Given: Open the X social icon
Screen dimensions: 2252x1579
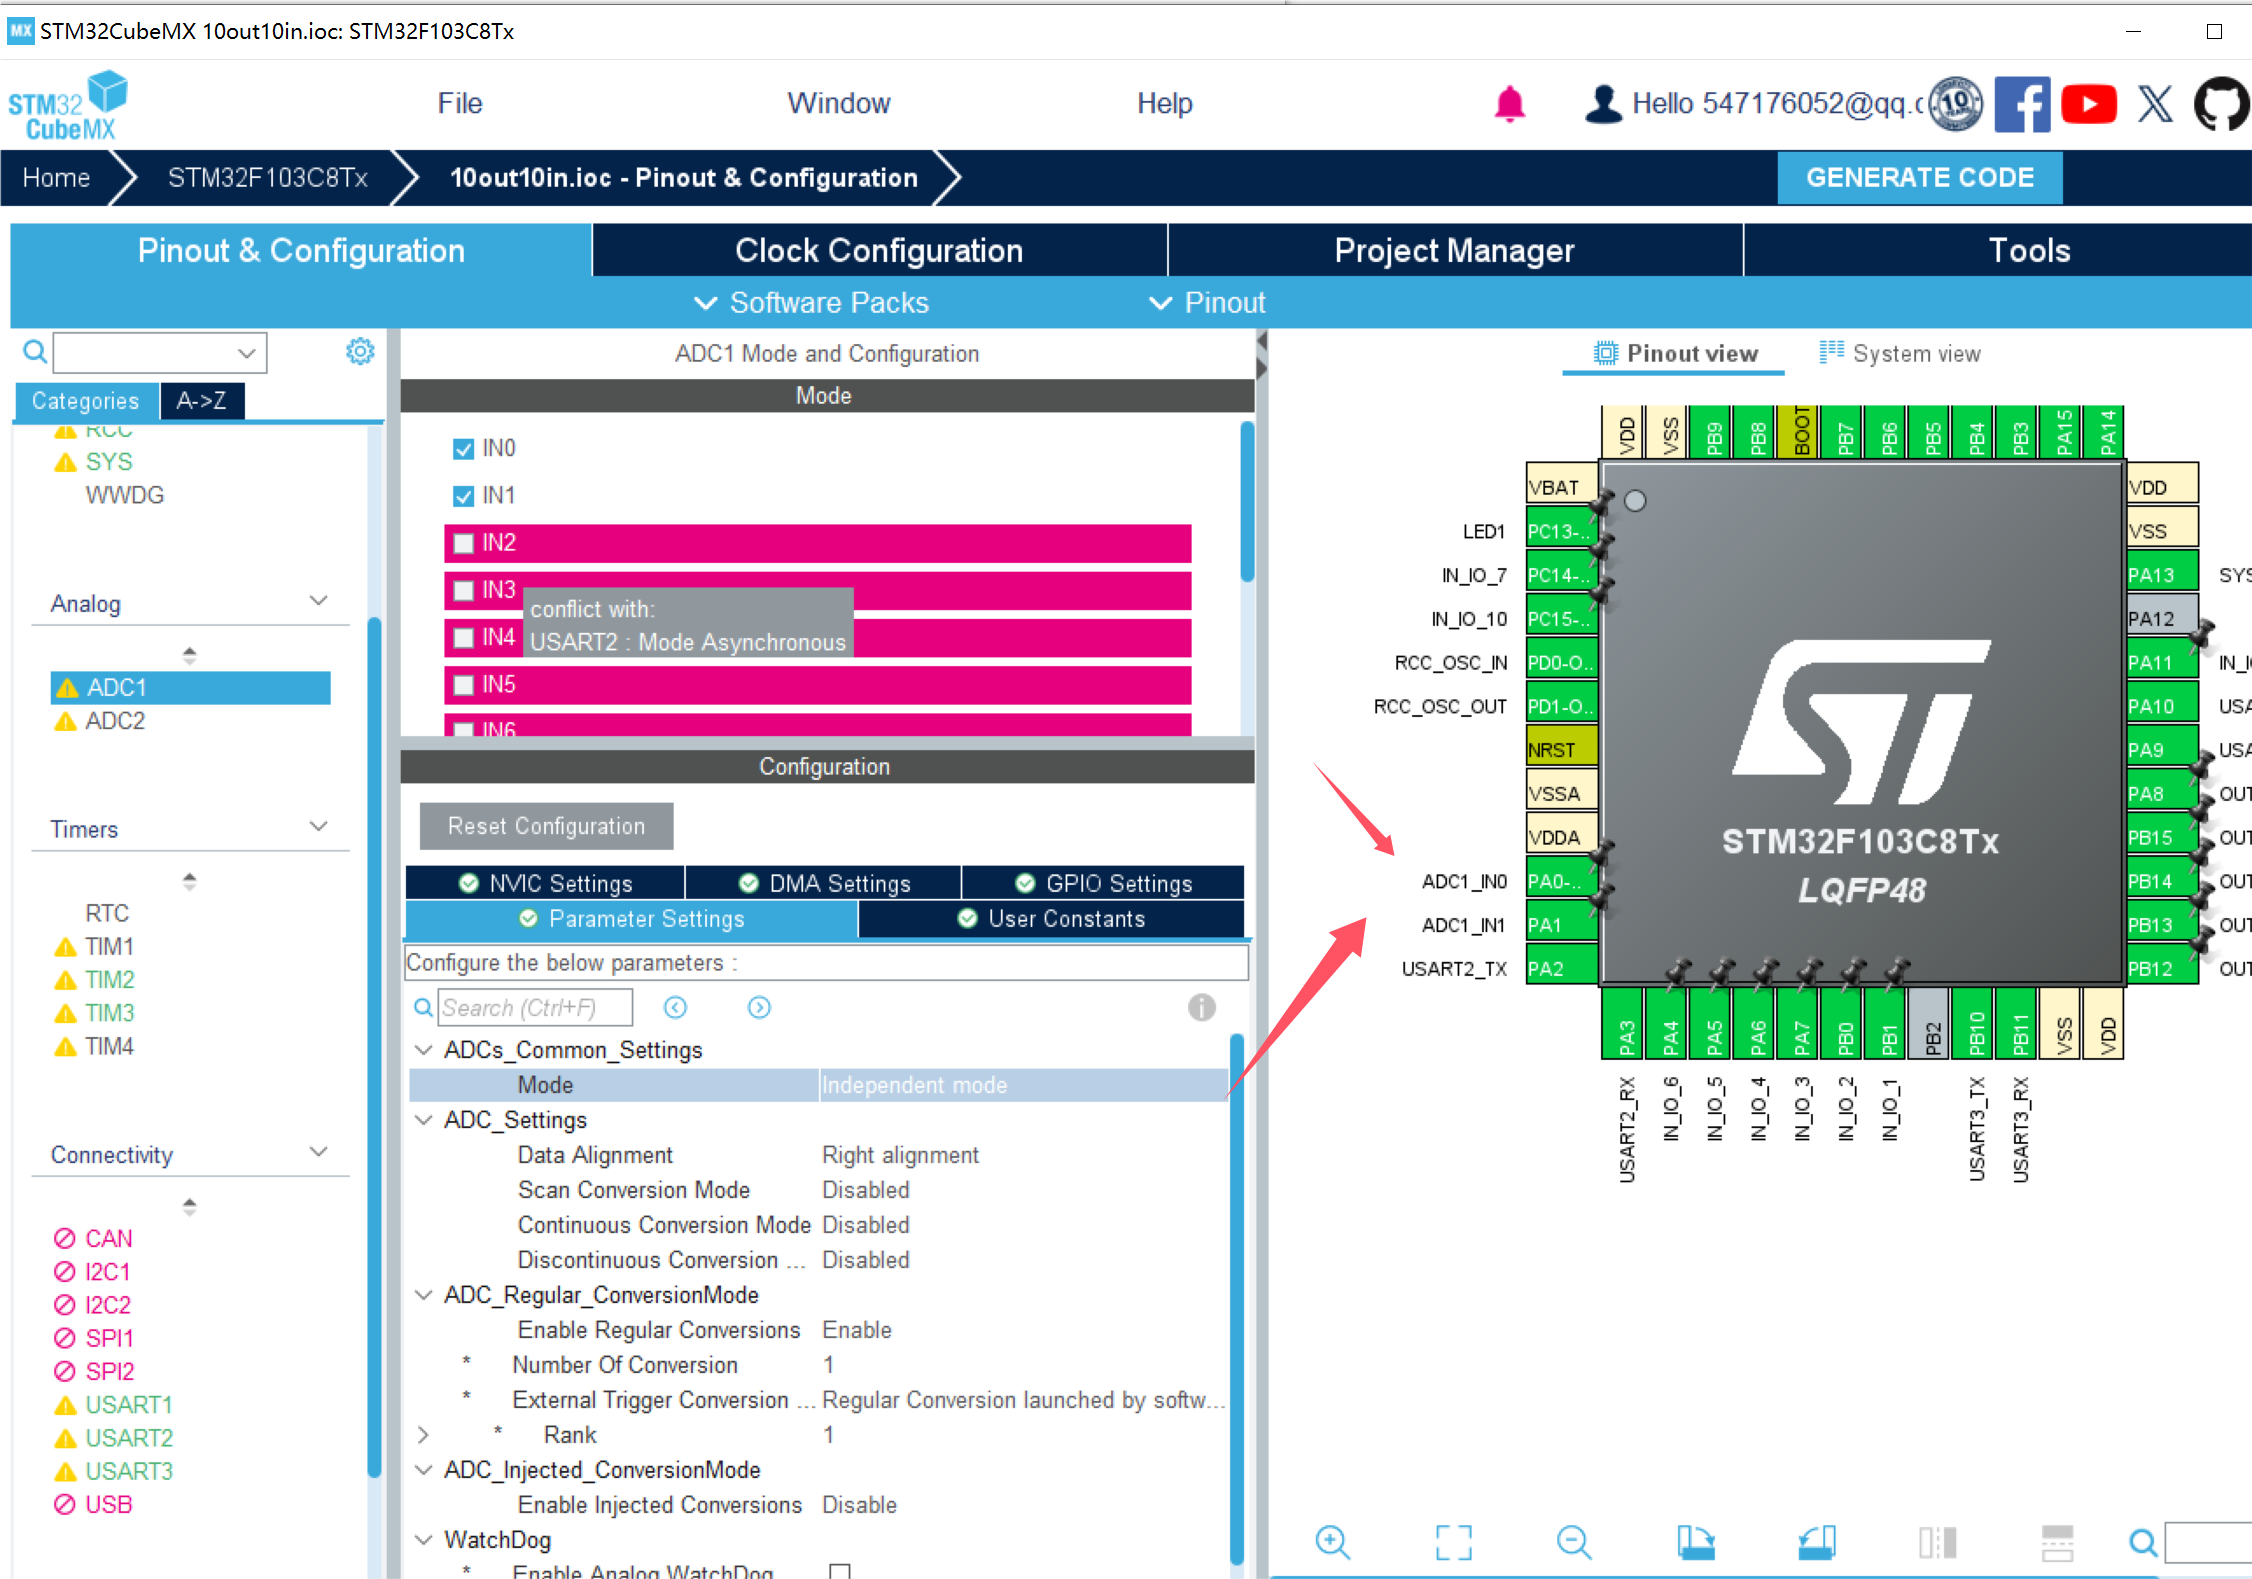Looking at the screenshot, I should point(2155,104).
